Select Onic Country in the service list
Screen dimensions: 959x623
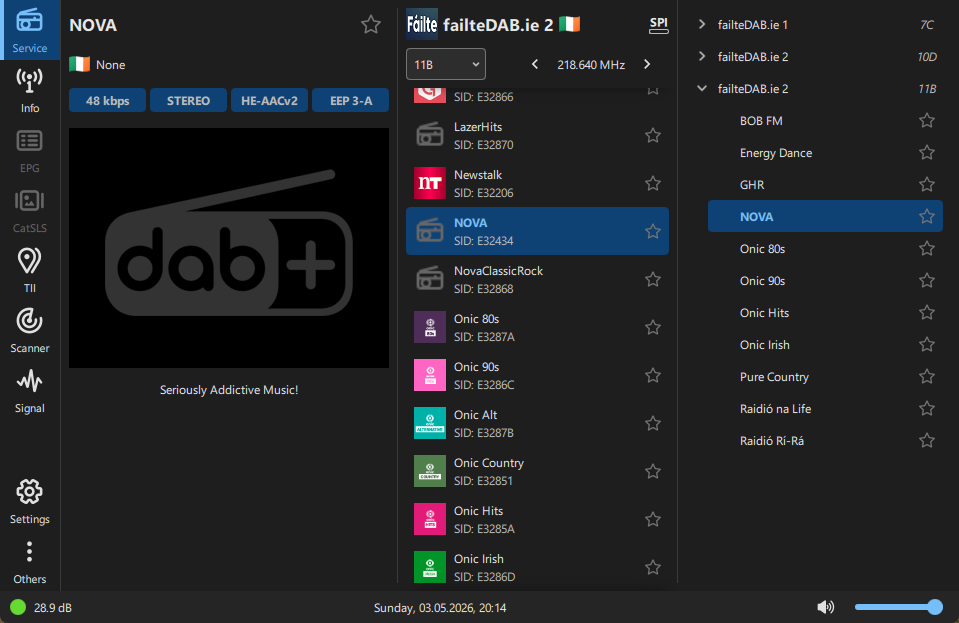pyautogui.click(x=537, y=471)
